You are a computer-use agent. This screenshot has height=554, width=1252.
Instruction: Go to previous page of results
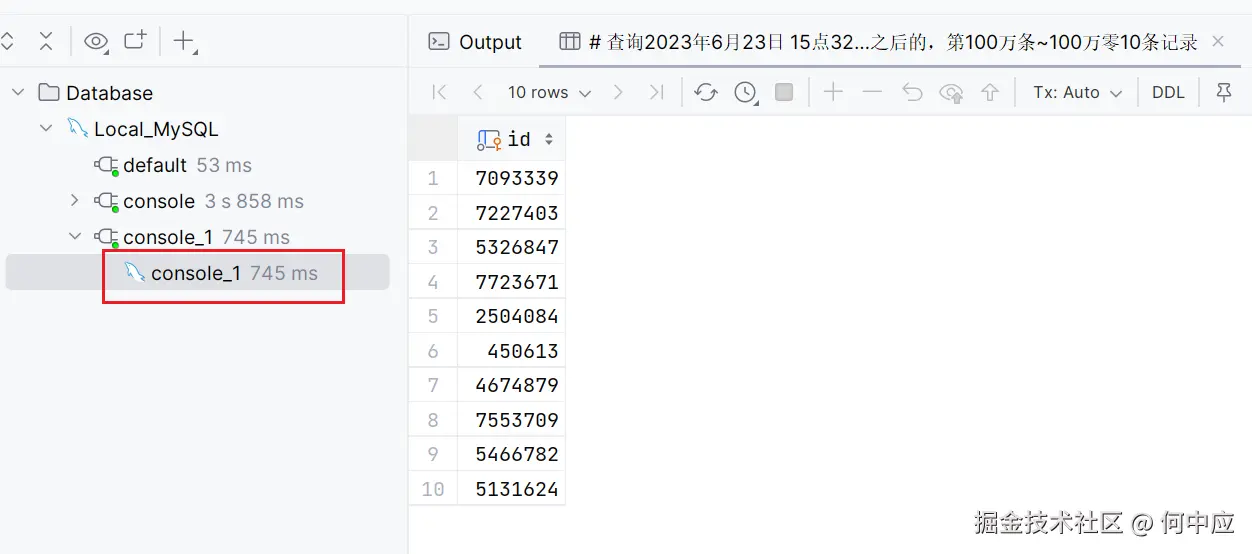478,92
